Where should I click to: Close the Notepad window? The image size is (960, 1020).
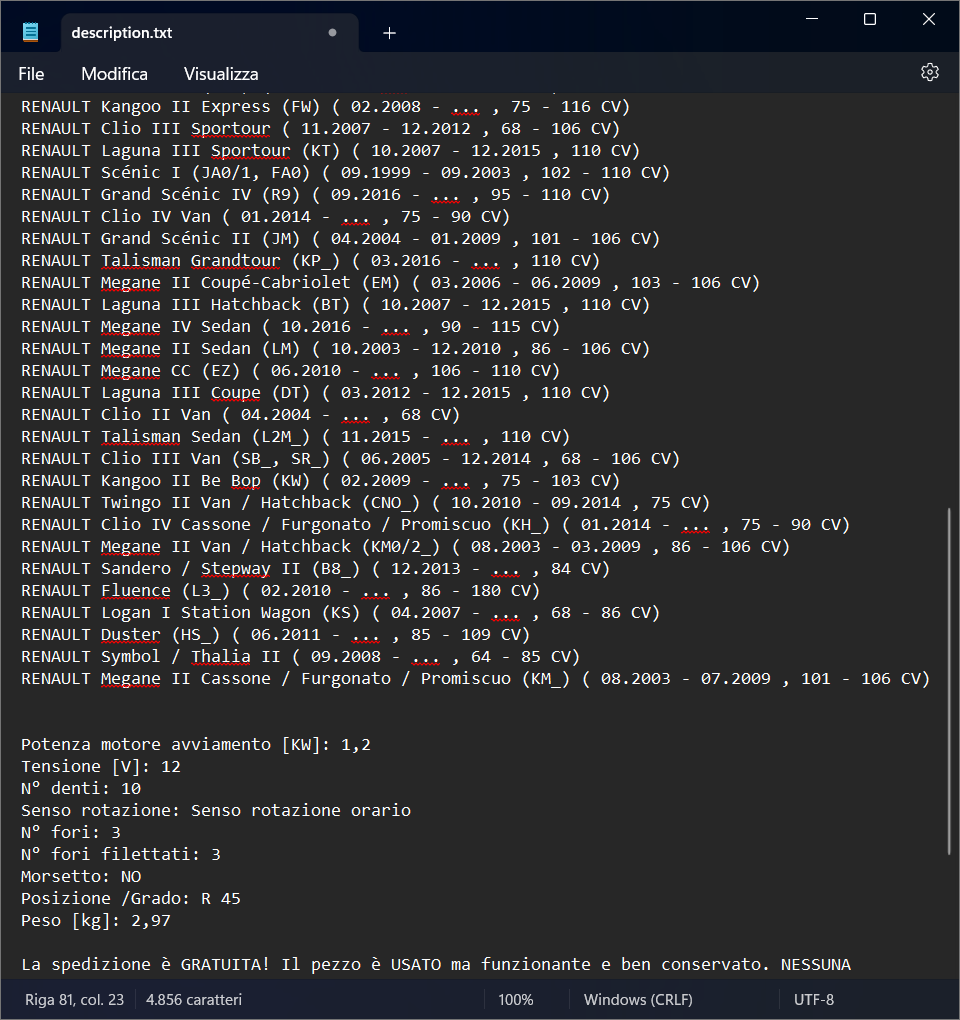point(929,19)
